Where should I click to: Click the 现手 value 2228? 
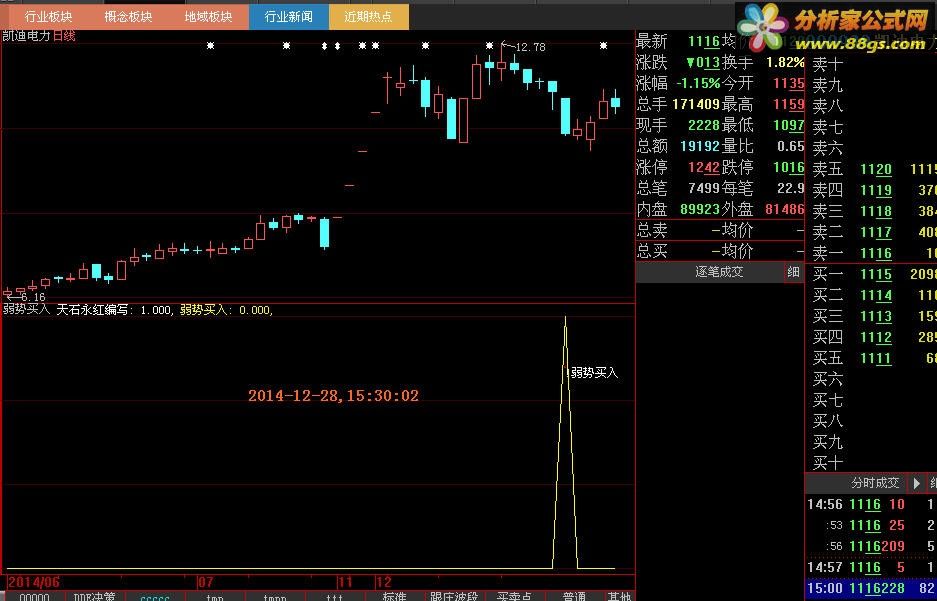point(703,125)
